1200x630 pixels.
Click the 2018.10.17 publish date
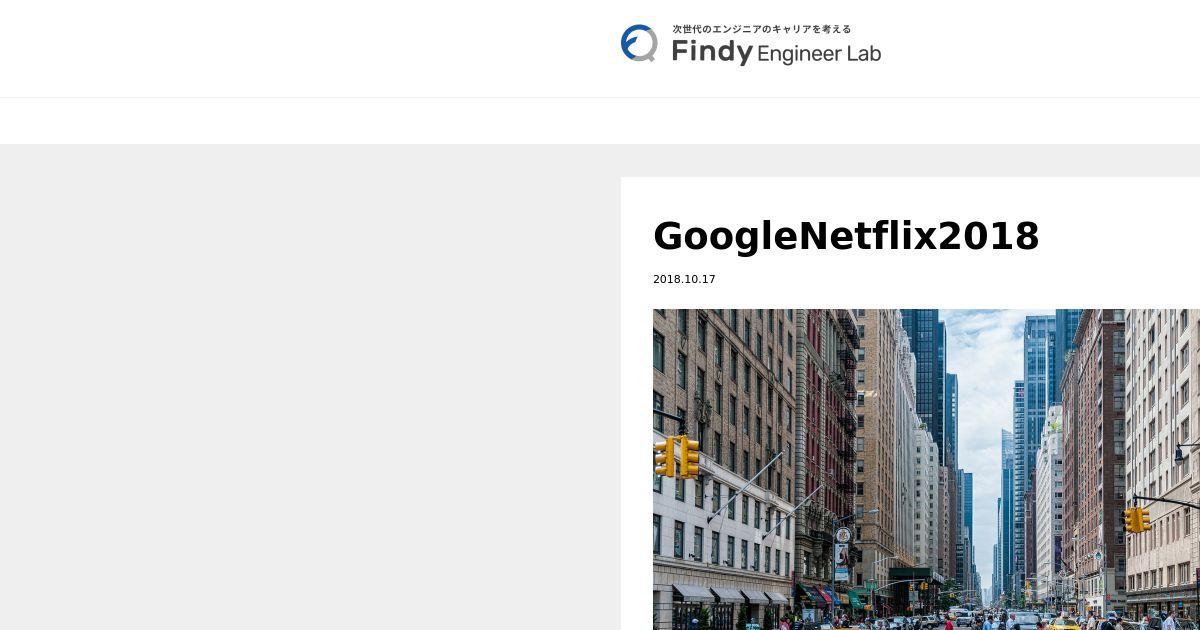point(684,279)
